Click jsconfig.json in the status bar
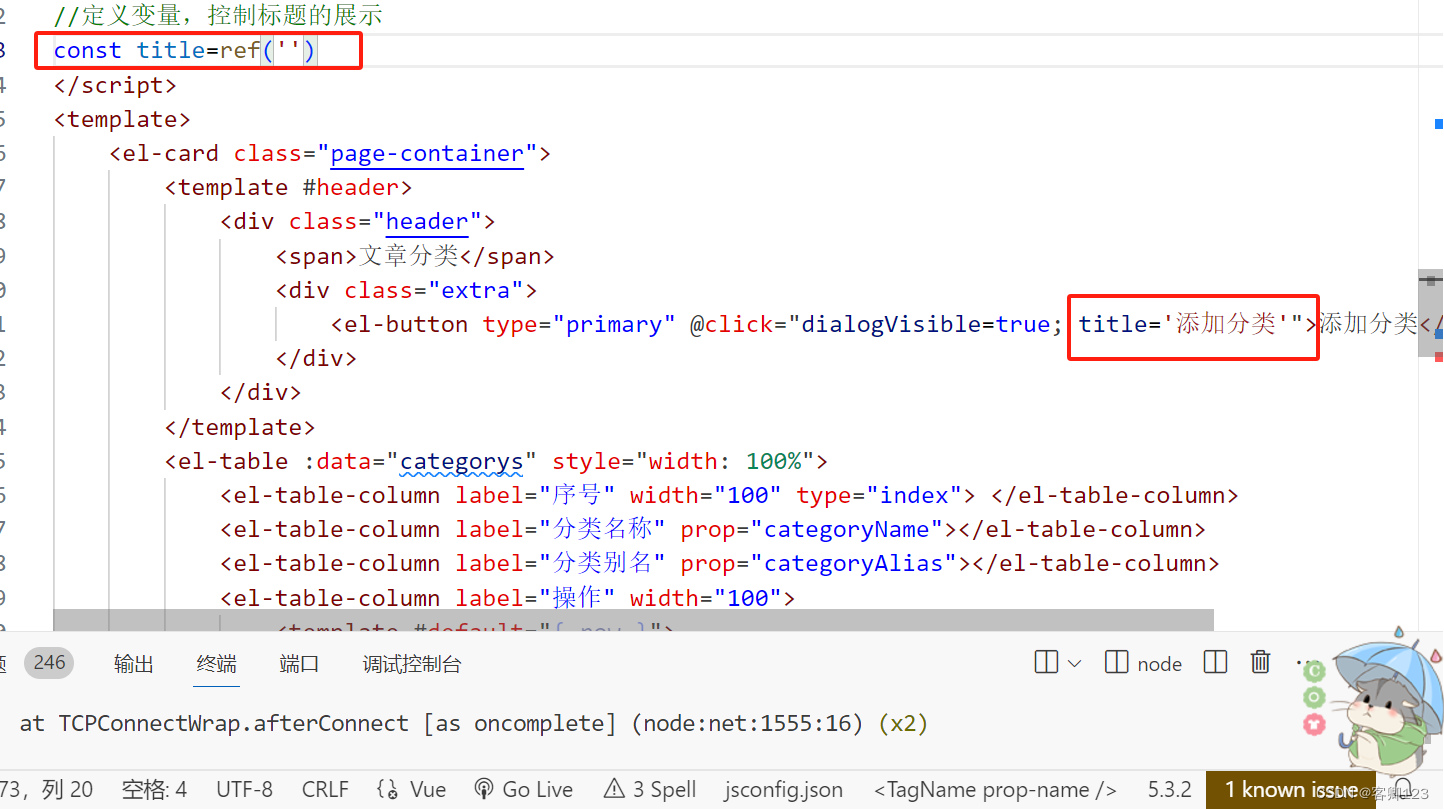1444x810 pixels. coord(784,789)
